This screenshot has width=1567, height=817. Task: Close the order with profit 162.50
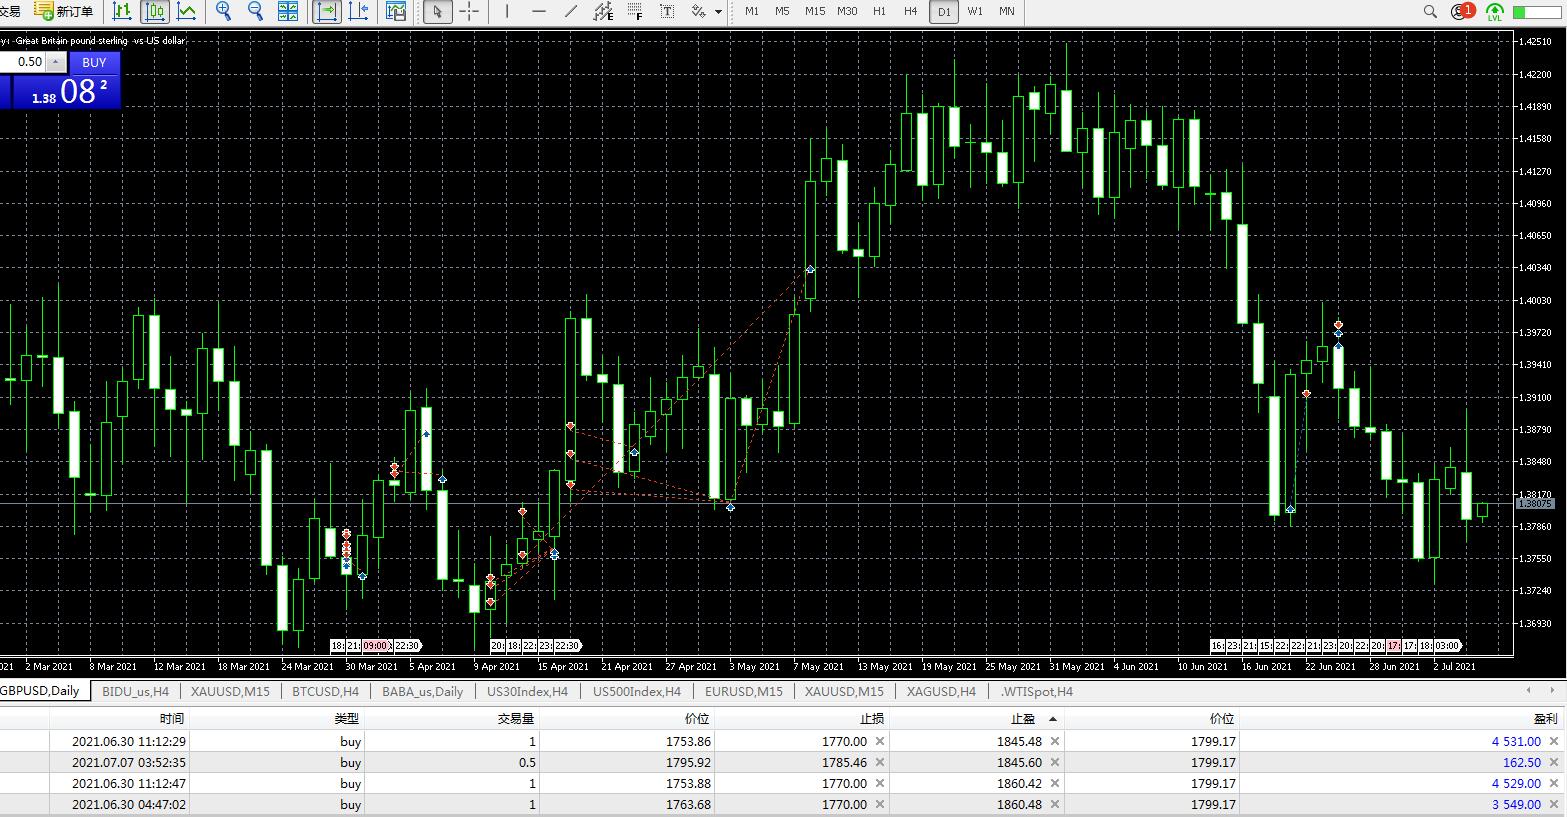pos(1554,762)
